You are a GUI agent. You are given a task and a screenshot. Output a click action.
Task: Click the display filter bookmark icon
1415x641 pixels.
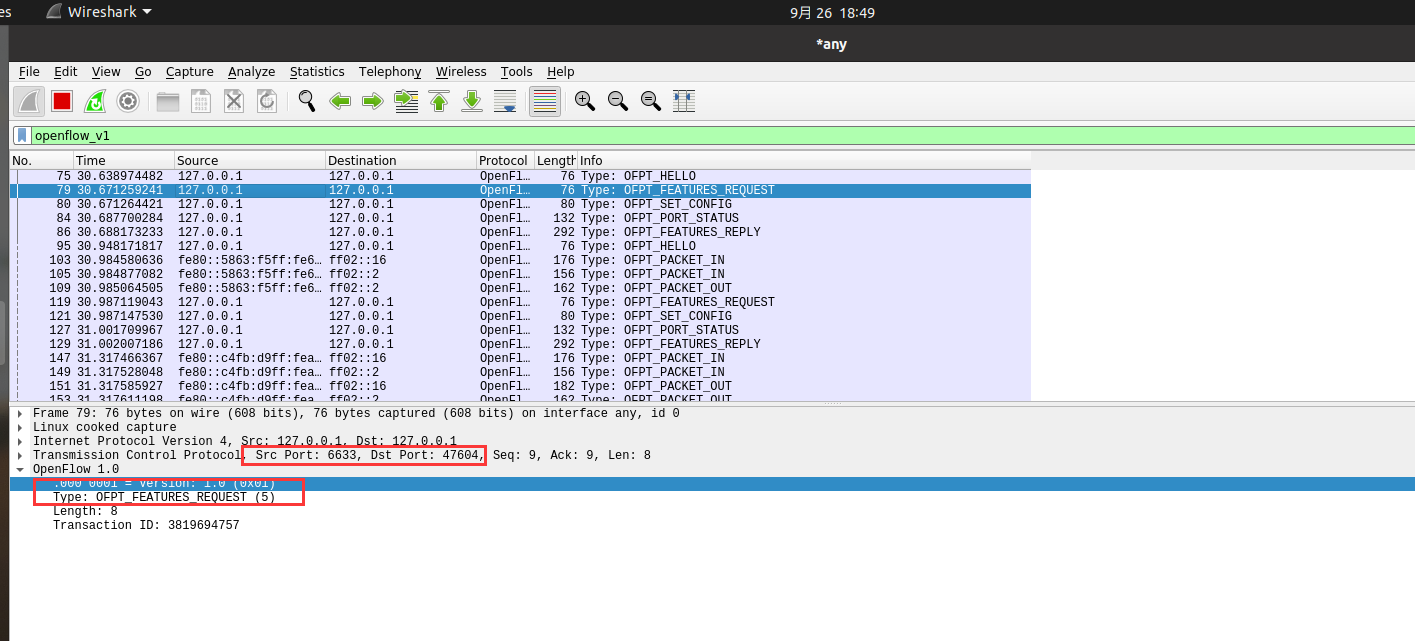[22, 135]
